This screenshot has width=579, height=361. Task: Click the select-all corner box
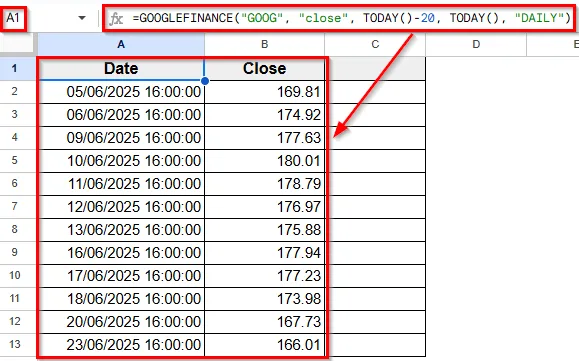pyautogui.click(x=18, y=44)
